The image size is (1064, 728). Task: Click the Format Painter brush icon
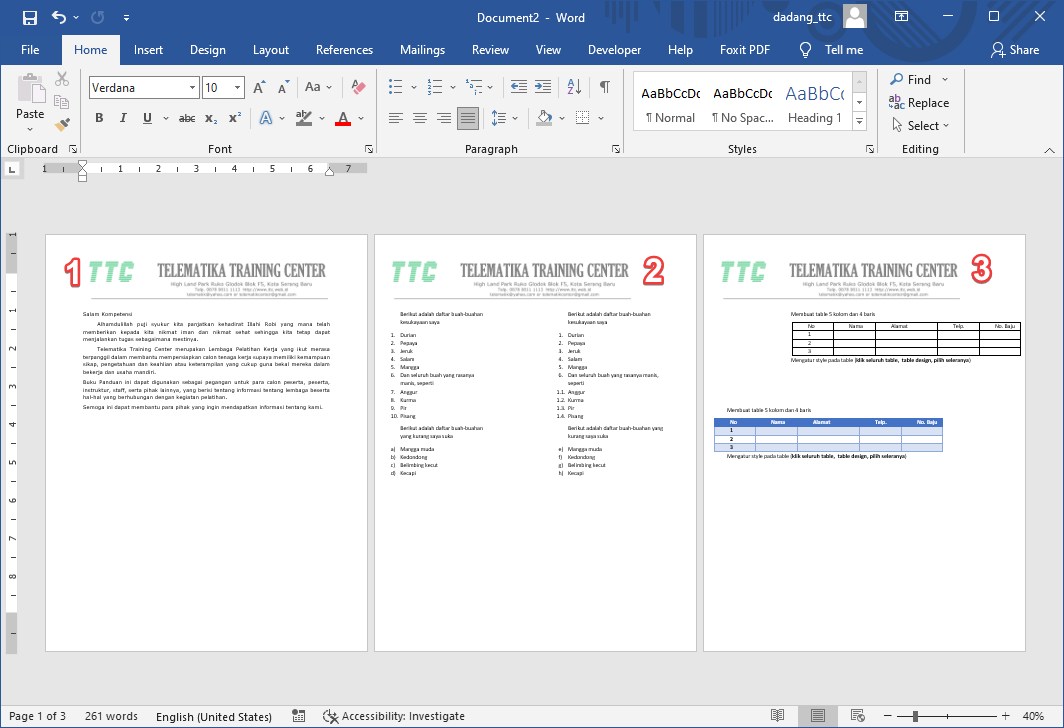[x=62, y=125]
